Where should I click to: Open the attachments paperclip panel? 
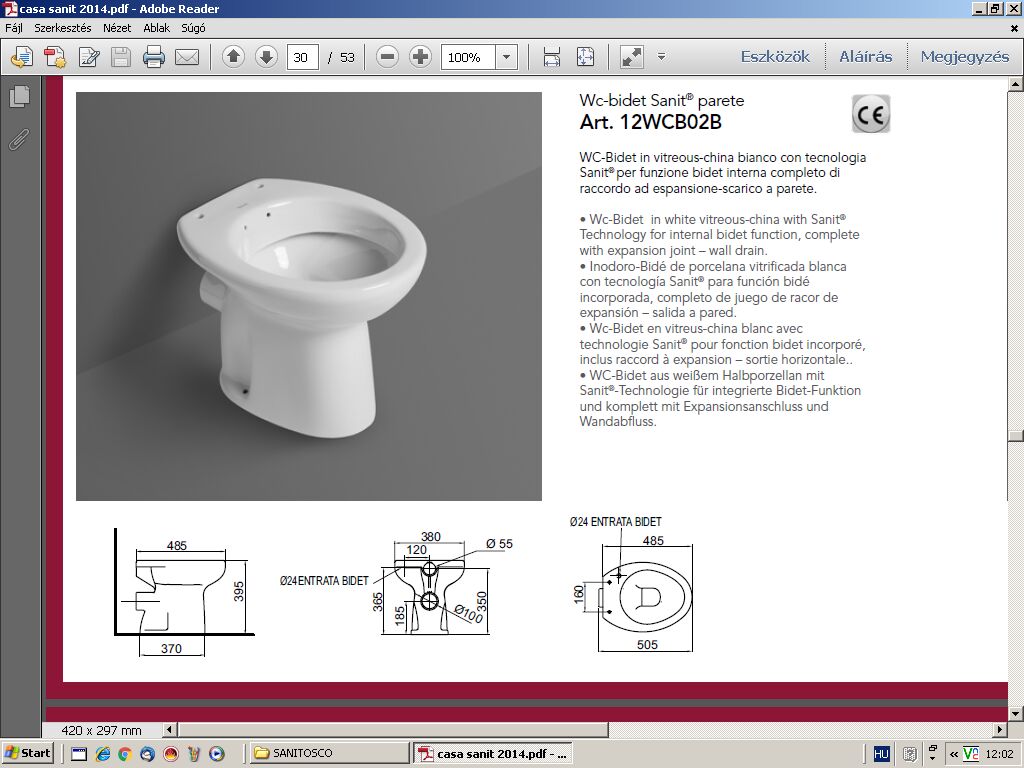[x=19, y=138]
